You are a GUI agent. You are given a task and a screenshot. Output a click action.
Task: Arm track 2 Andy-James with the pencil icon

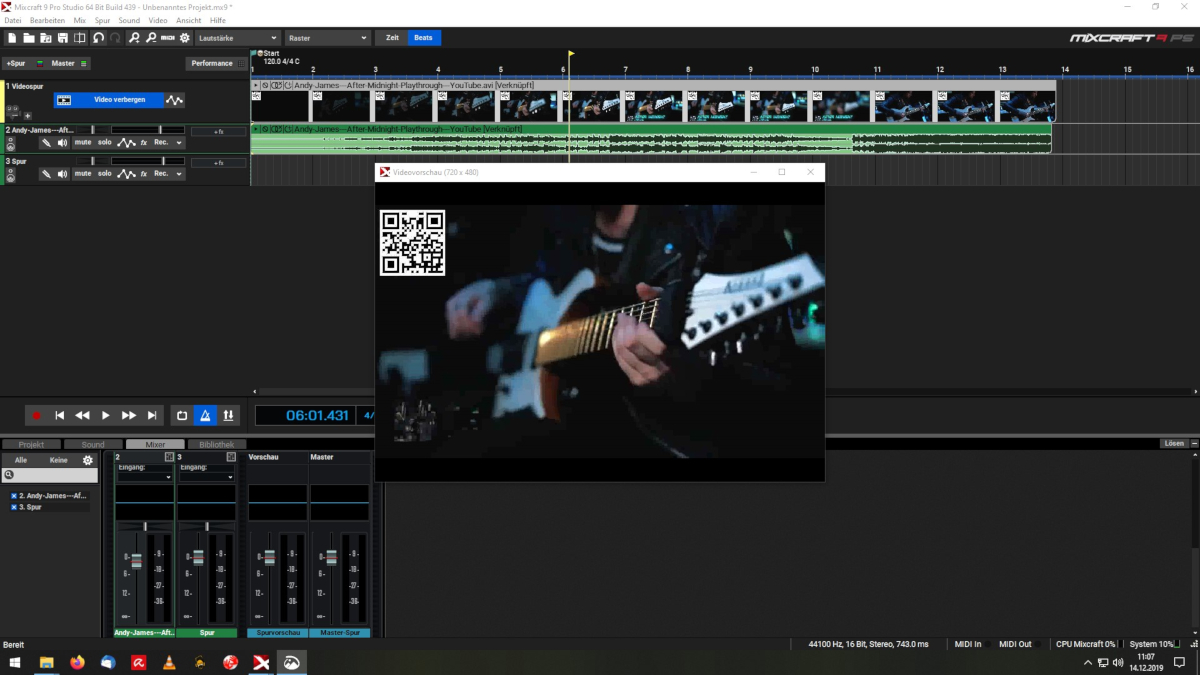point(45,143)
